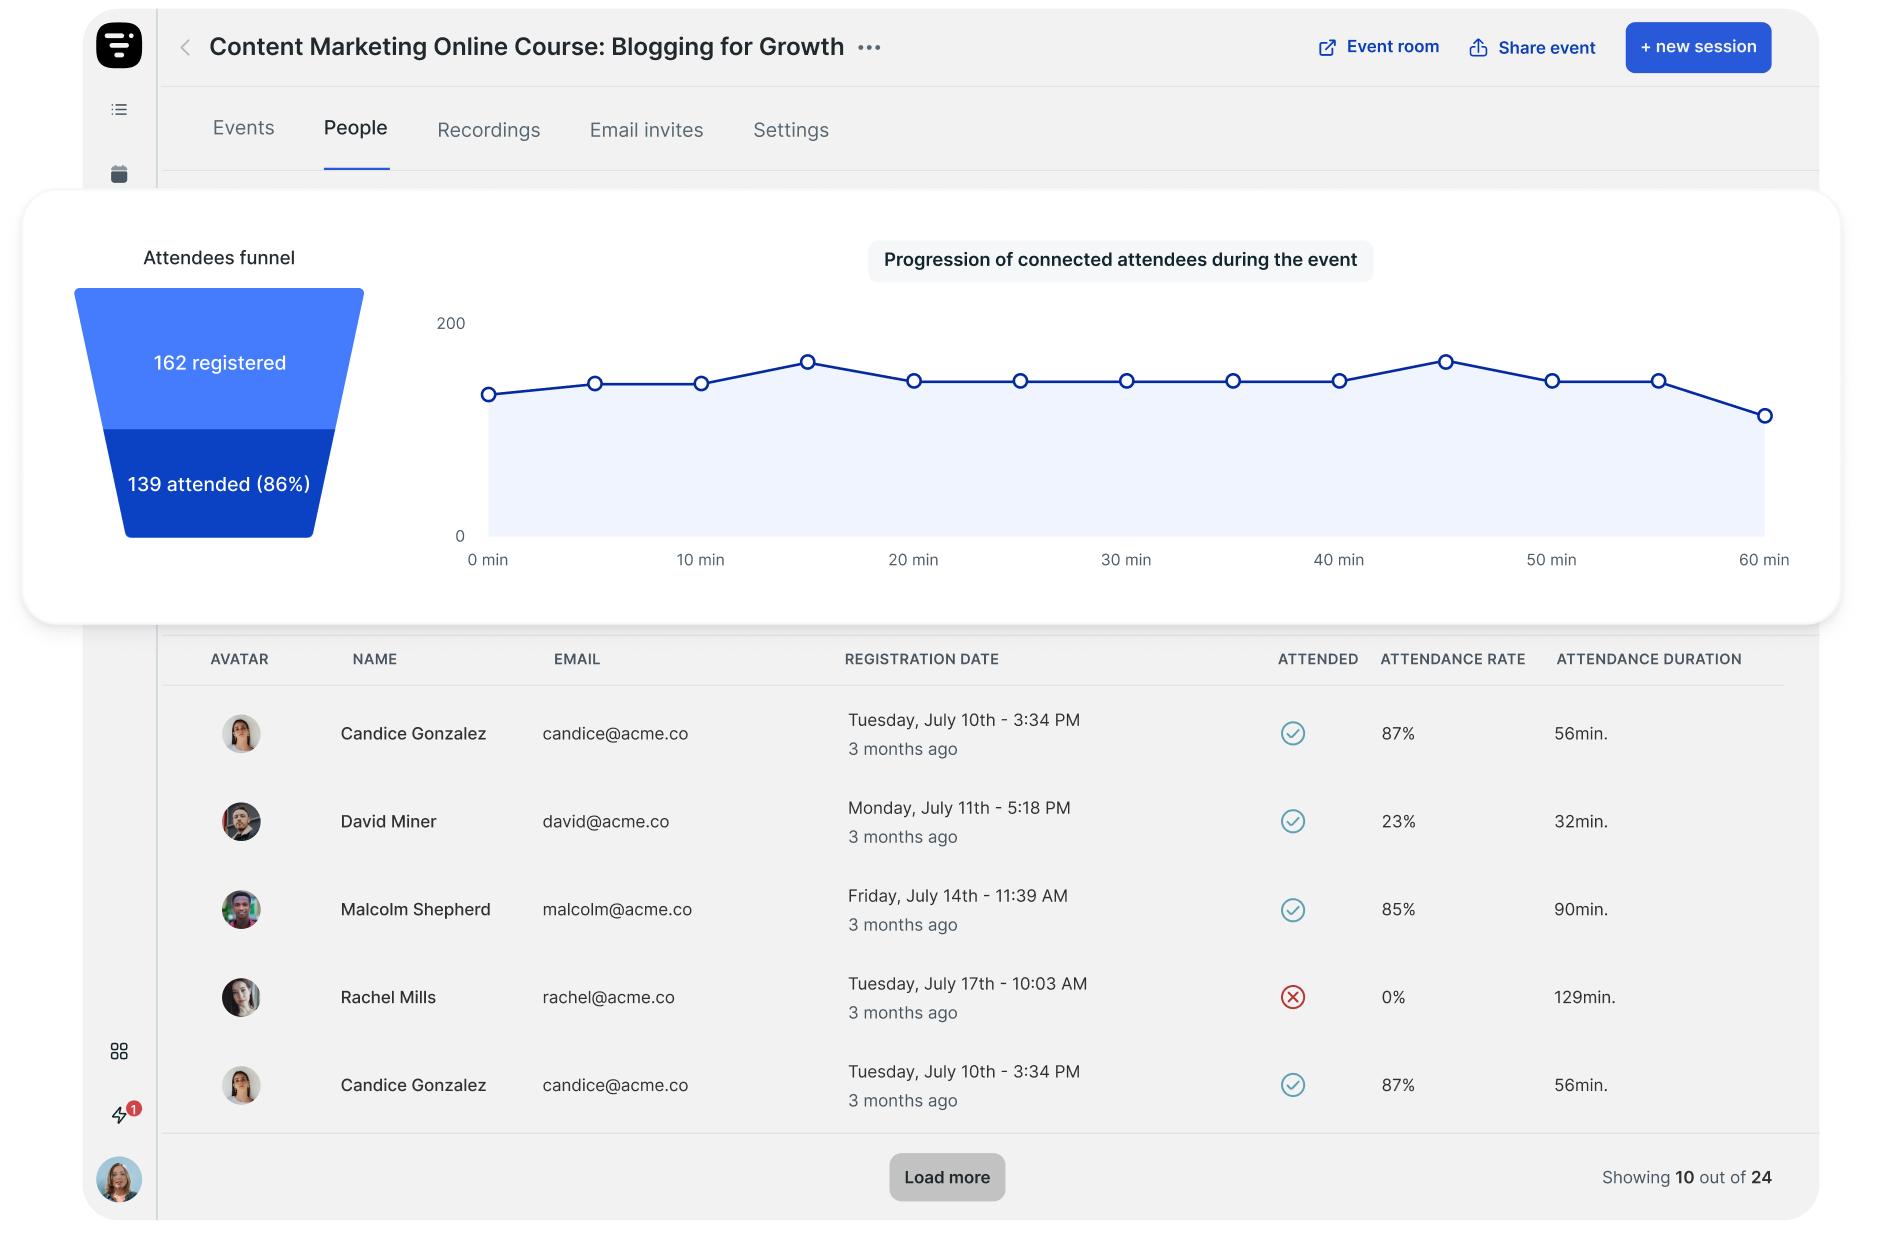Click Rachel Mills' red not-attended icon

coord(1292,997)
